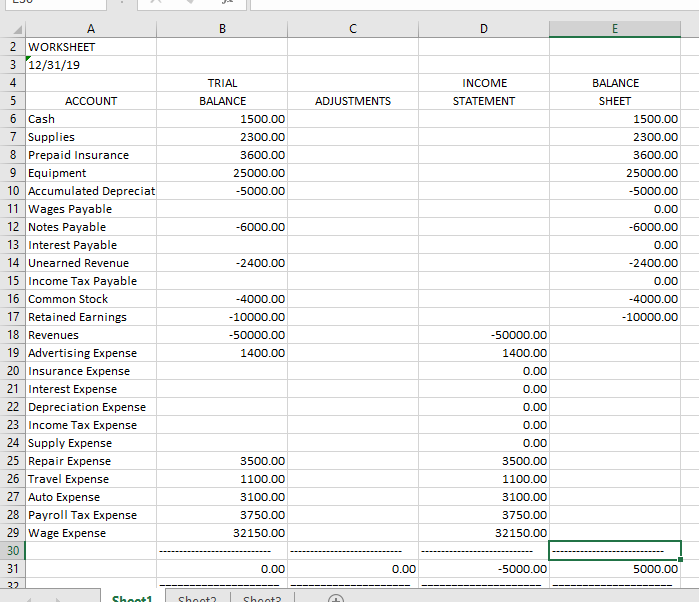Click the Interest Expense account cell
This screenshot has height=602, width=699.
[x=91, y=389]
